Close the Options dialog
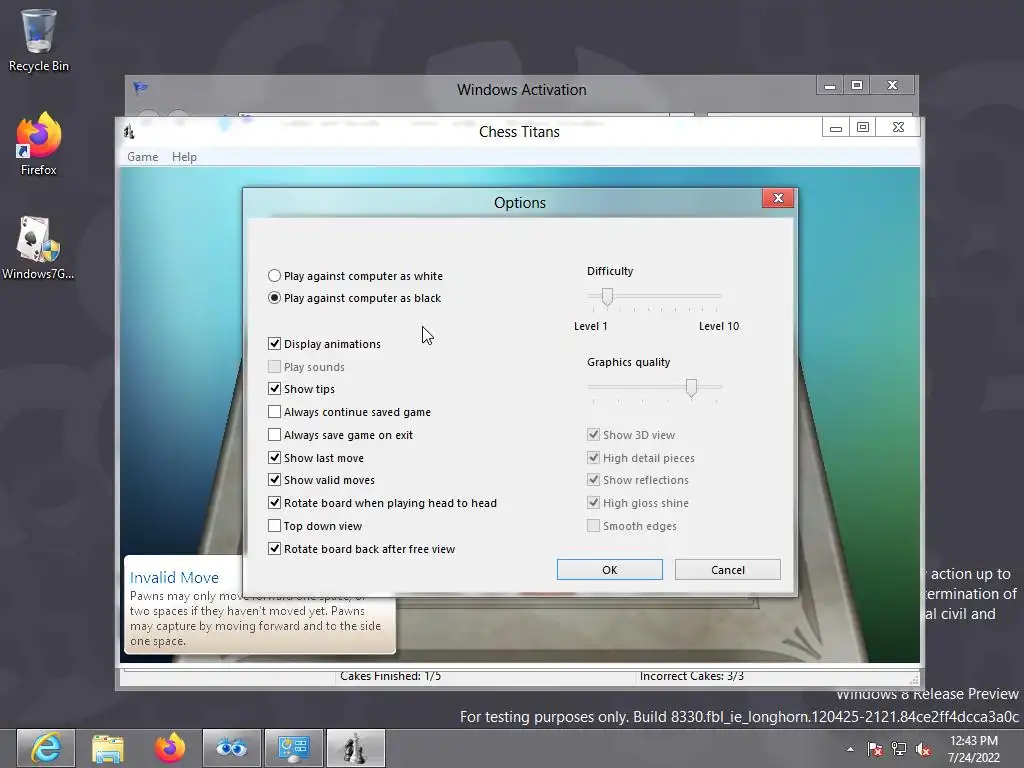Screen dimensions: 1024x768 pyautogui.click(x=778, y=199)
